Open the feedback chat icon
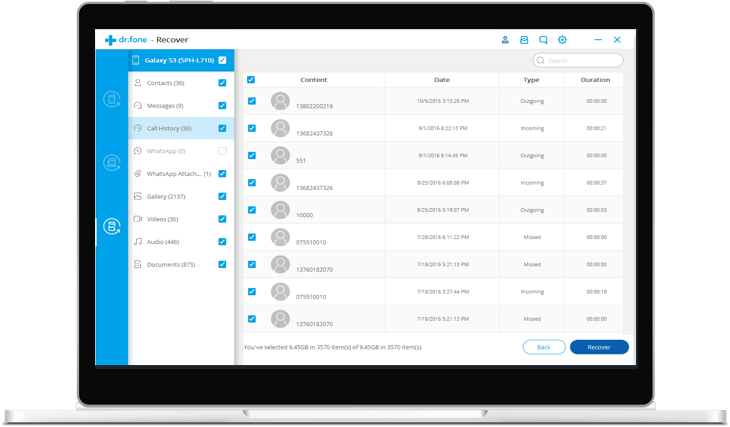 [543, 40]
